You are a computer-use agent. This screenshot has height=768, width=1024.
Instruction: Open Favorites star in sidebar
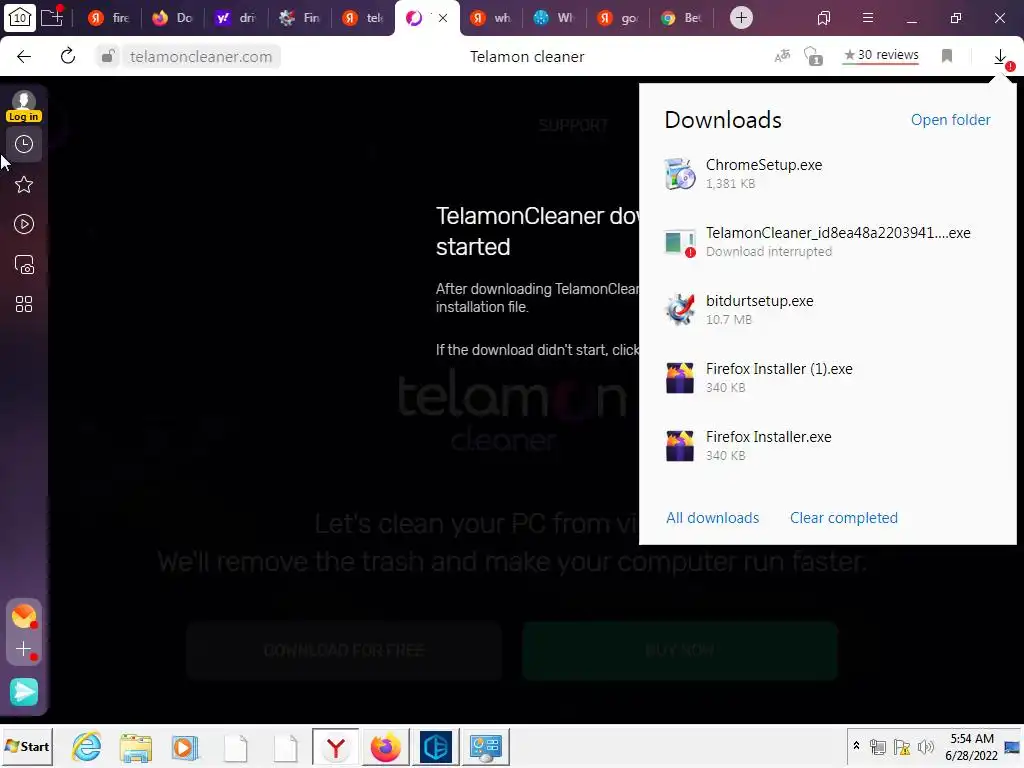pyautogui.click(x=24, y=185)
